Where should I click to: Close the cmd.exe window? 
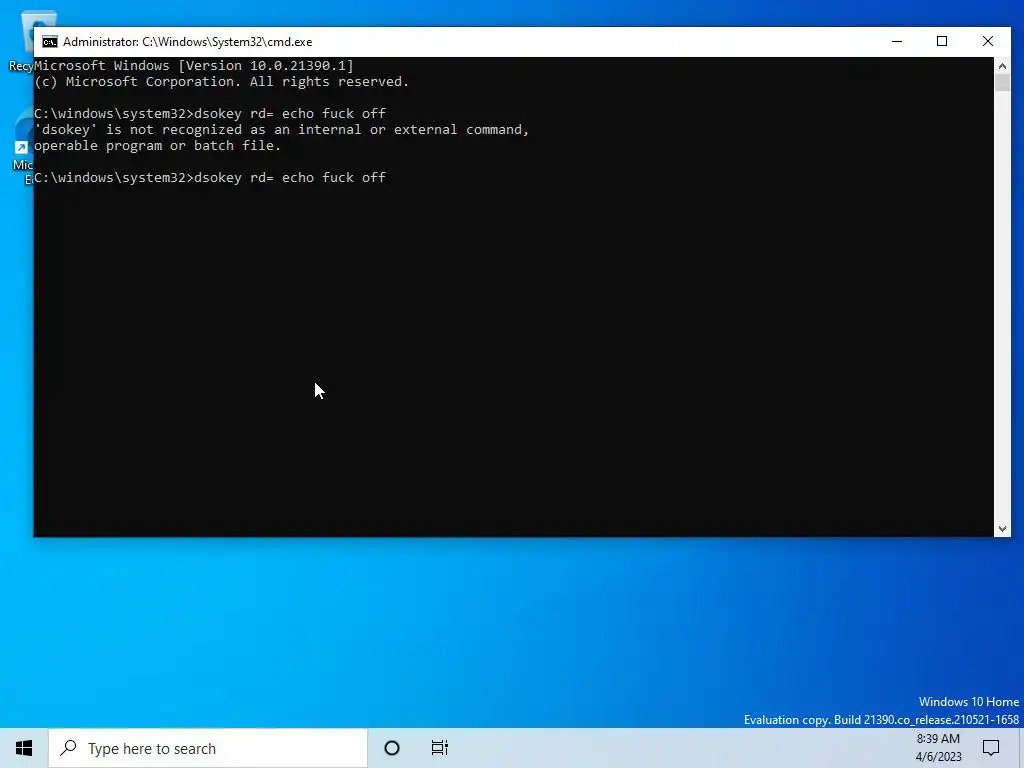987,41
